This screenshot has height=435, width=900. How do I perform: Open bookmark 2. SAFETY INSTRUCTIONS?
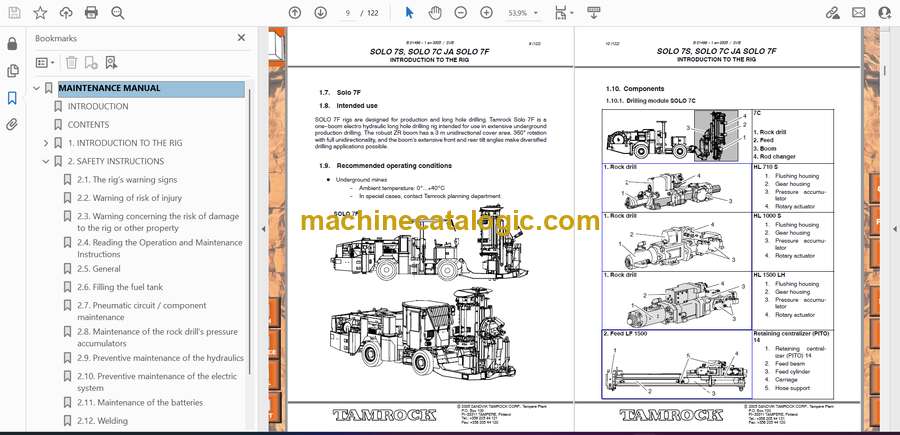pos(116,161)
